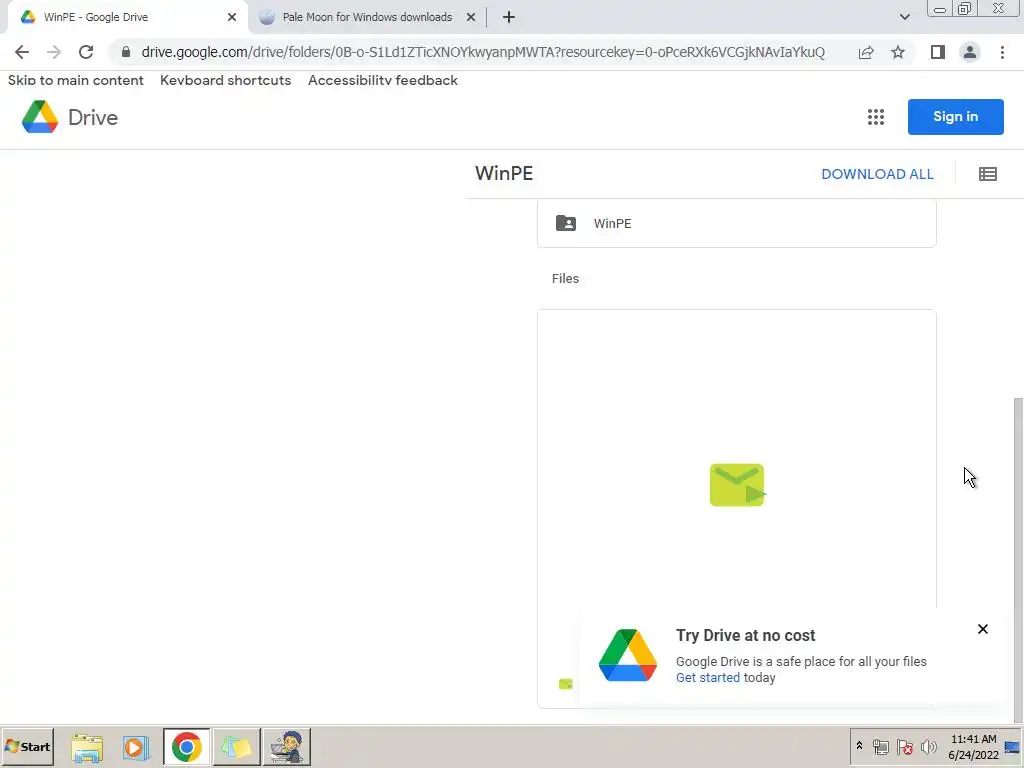This screenshot has width=1024, height=768.
Task: Click the Get started link
Action: 708,678
